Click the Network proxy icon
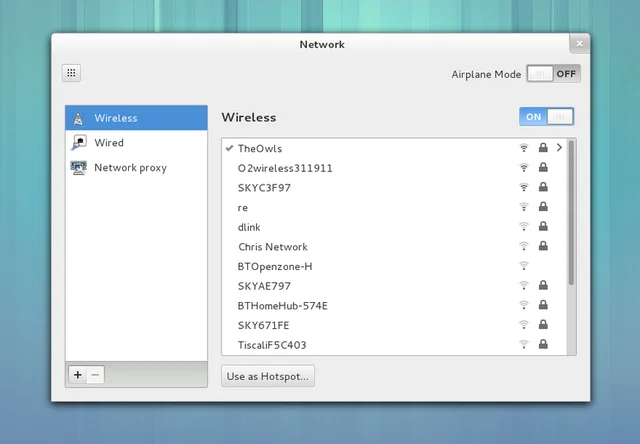This screenshot has width=640, height=444. [78, 168]
